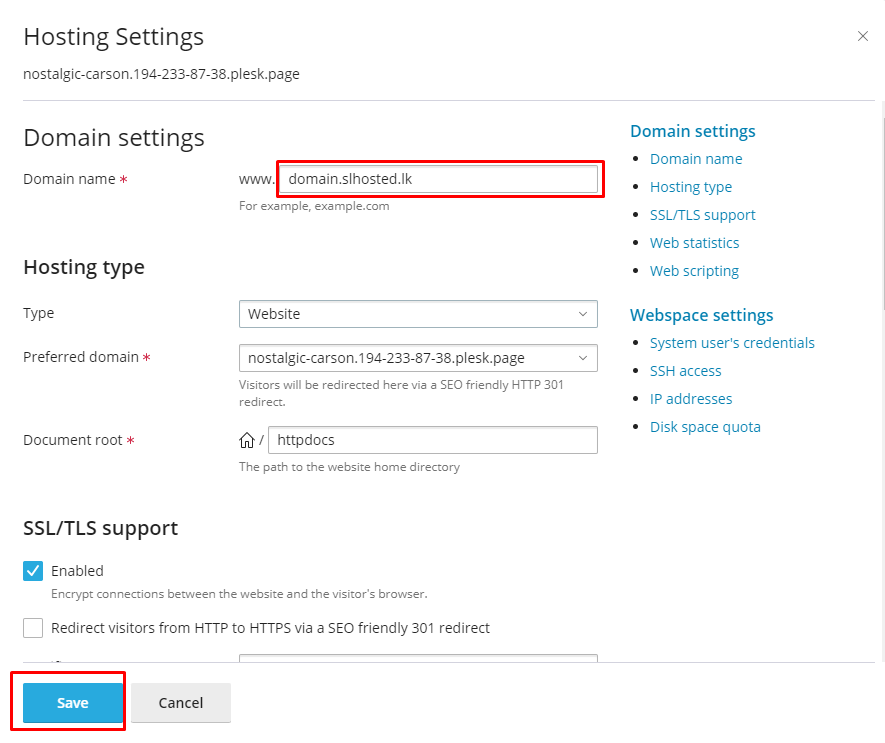Click the home icon beside Document root
Viewport: 885px width, 743px height.
tap(246, 440)
